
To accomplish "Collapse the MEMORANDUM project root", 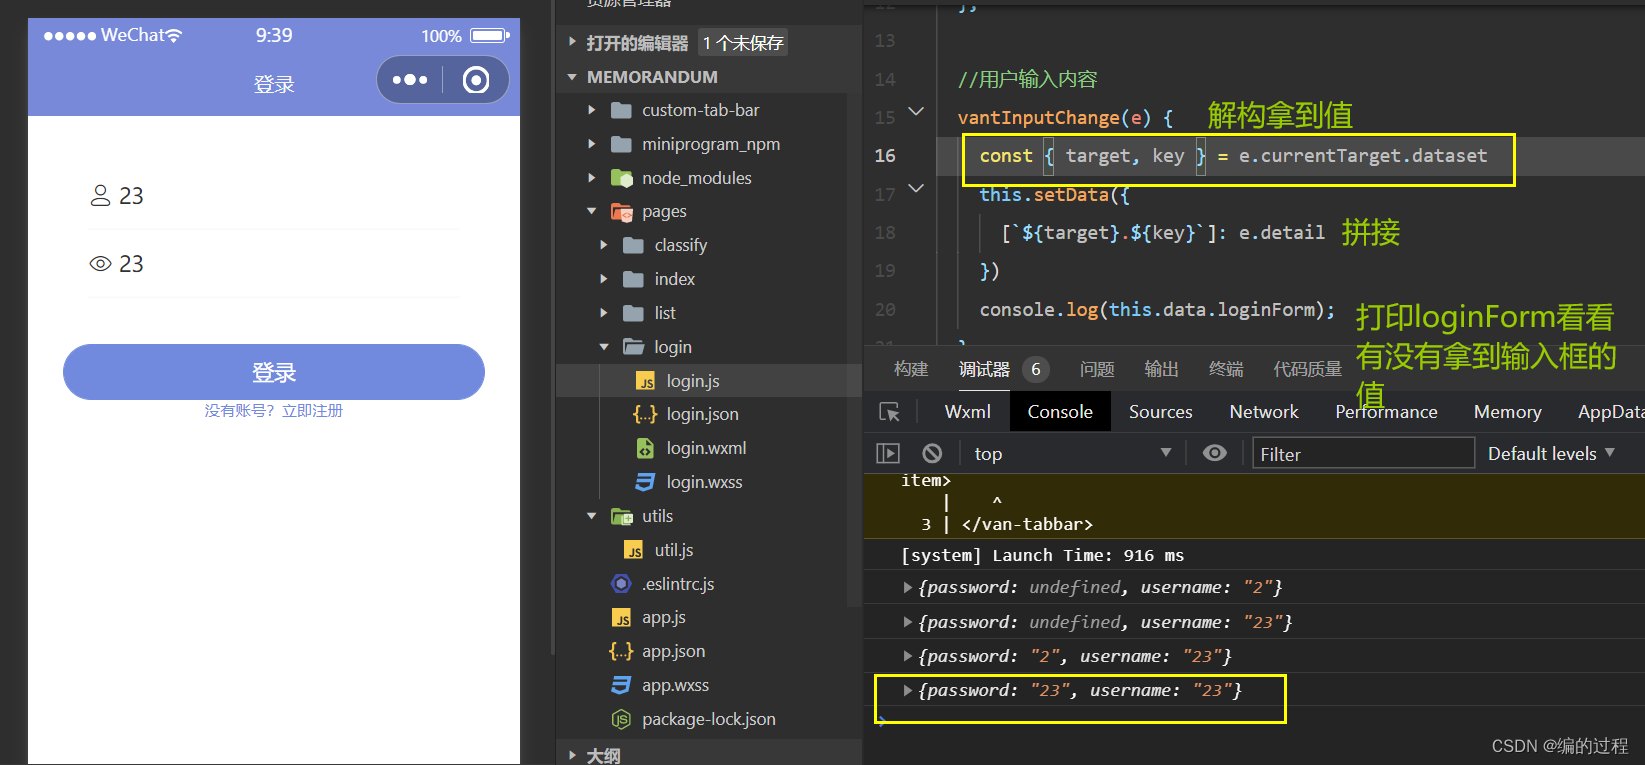I will tap(572, 77).
